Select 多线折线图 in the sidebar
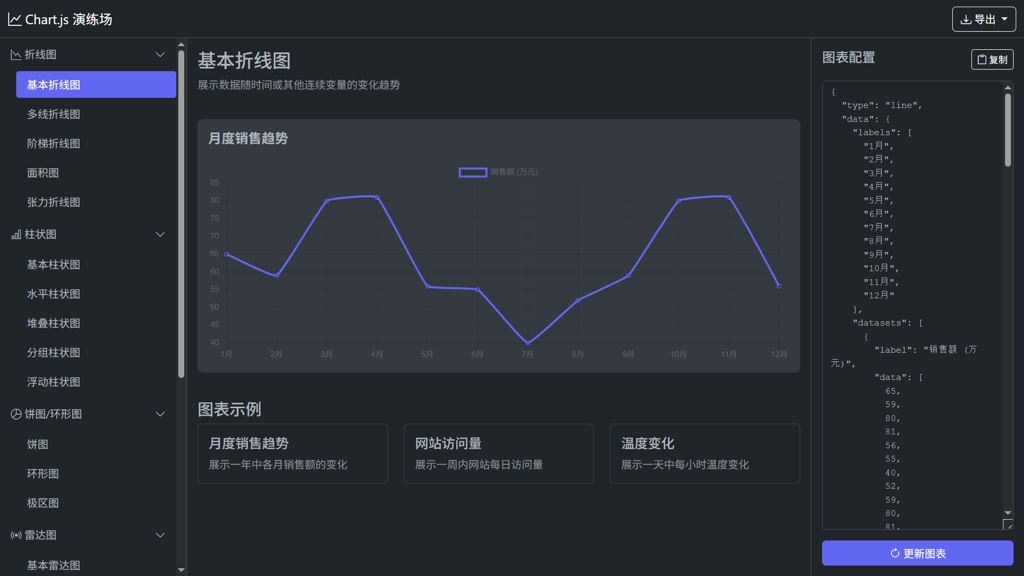This screenshot has height=576, width=1024. [x=54, y=114]
